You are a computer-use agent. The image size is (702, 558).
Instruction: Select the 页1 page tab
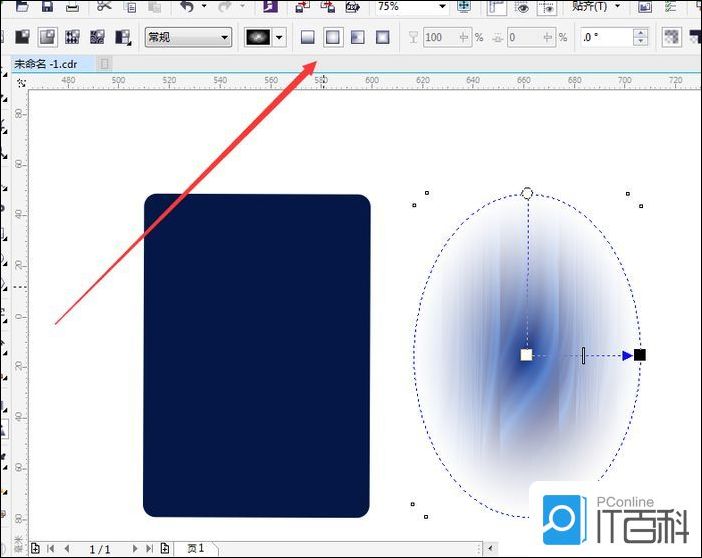pos(195,549)
